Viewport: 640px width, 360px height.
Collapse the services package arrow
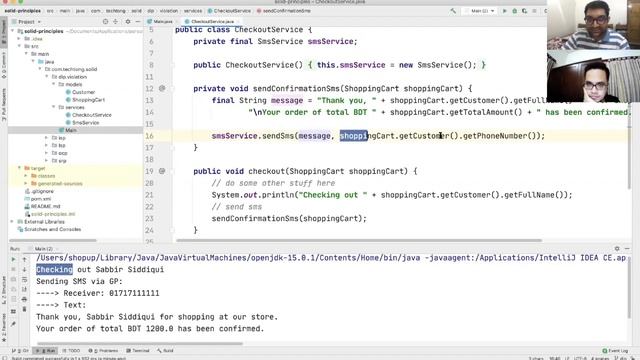click(53, 107)
